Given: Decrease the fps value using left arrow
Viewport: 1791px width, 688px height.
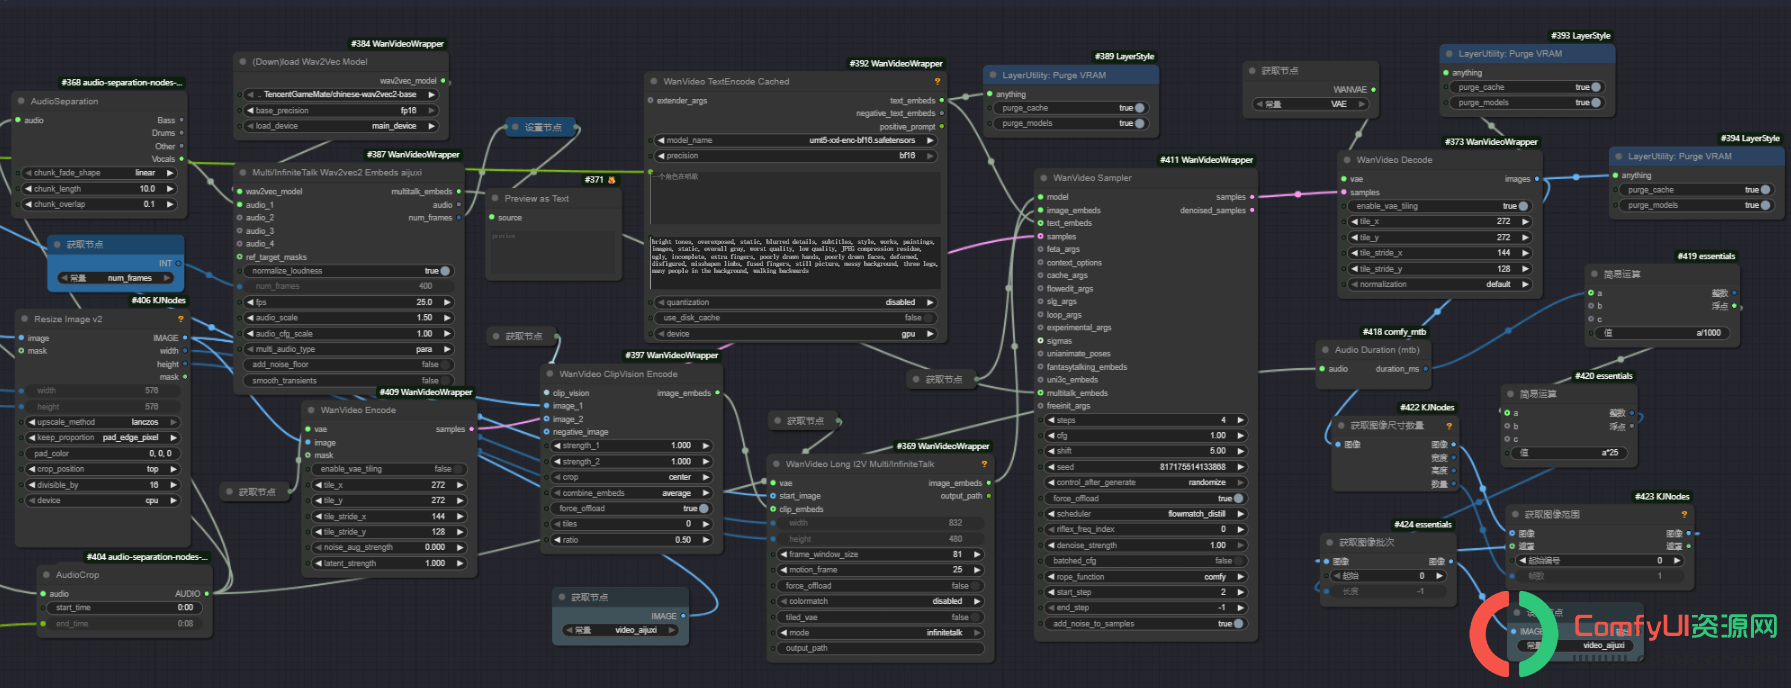Looking at the screenshot, I should tap(250, 302).
